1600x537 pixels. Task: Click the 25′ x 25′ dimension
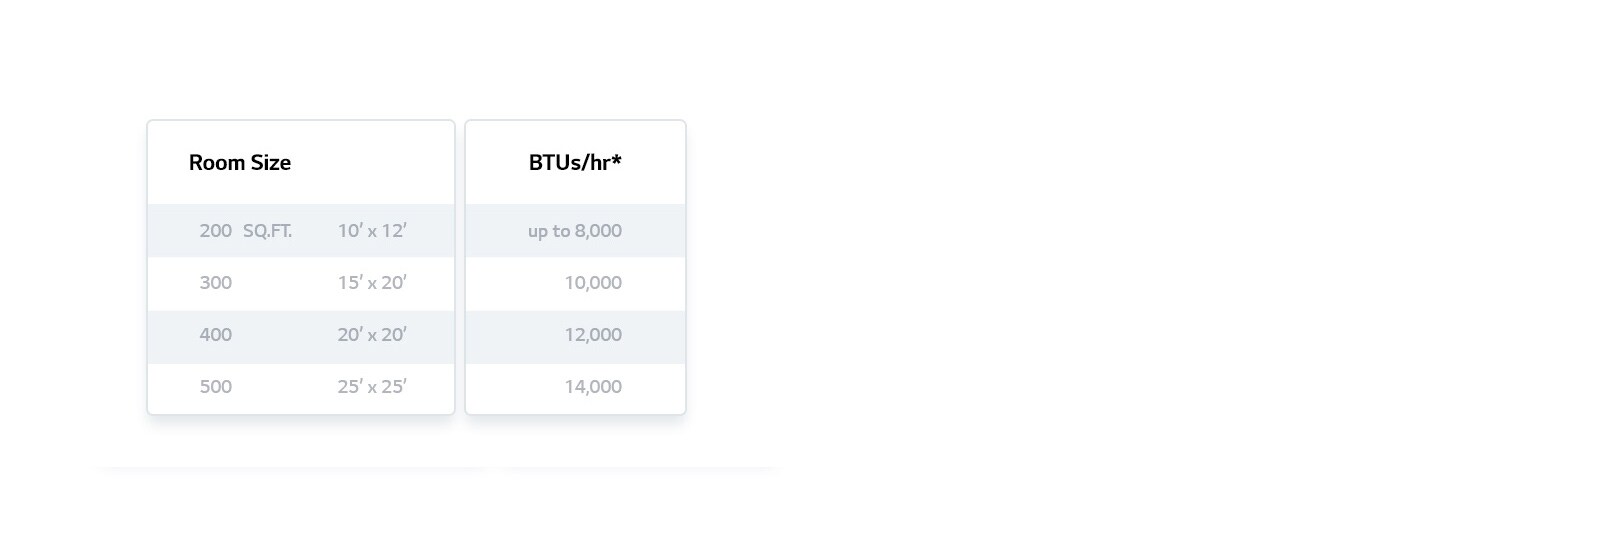372,387
